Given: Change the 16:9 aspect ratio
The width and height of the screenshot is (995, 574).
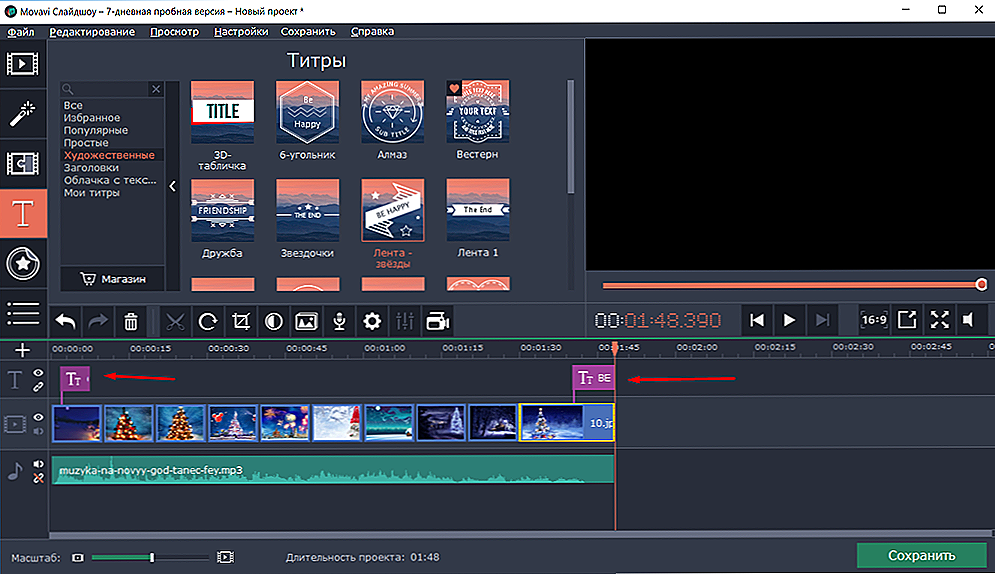Looking at the screenshot, I should point(874,320).
